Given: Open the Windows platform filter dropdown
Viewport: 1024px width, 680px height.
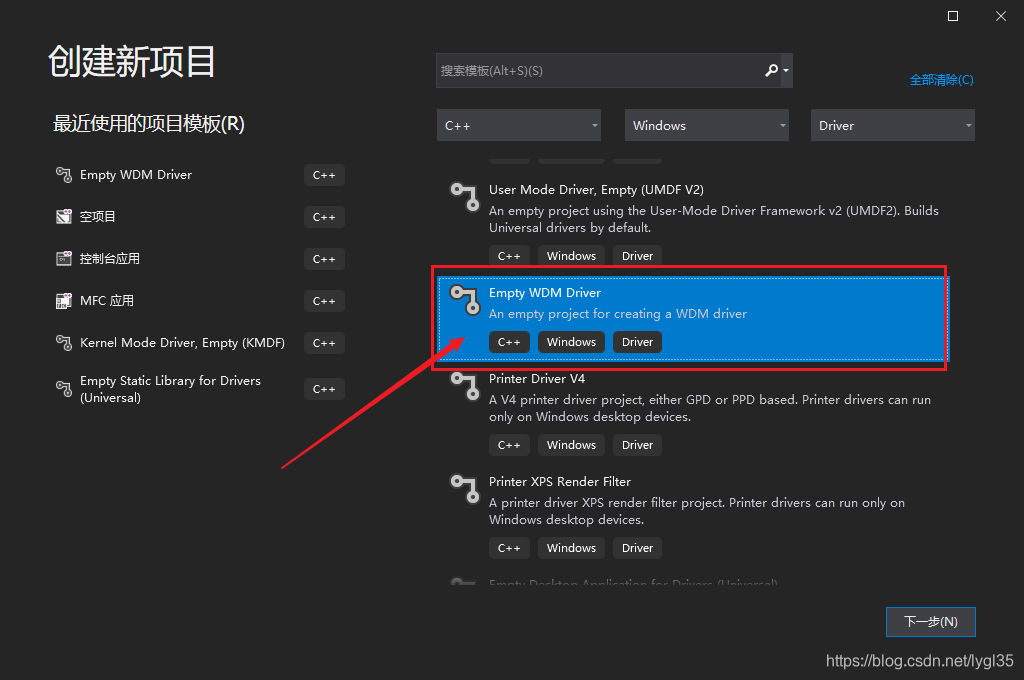Looking at the screenshot, I should tap(707, 125).
